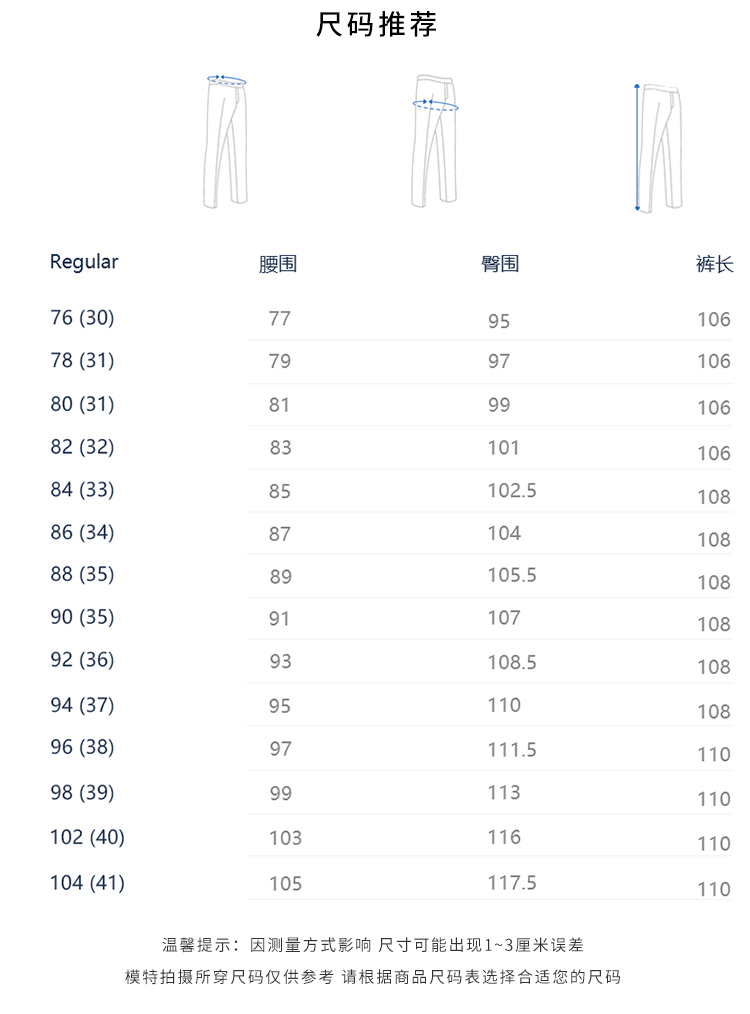Click pants length value for size 98 (39)

click(714, 799)
